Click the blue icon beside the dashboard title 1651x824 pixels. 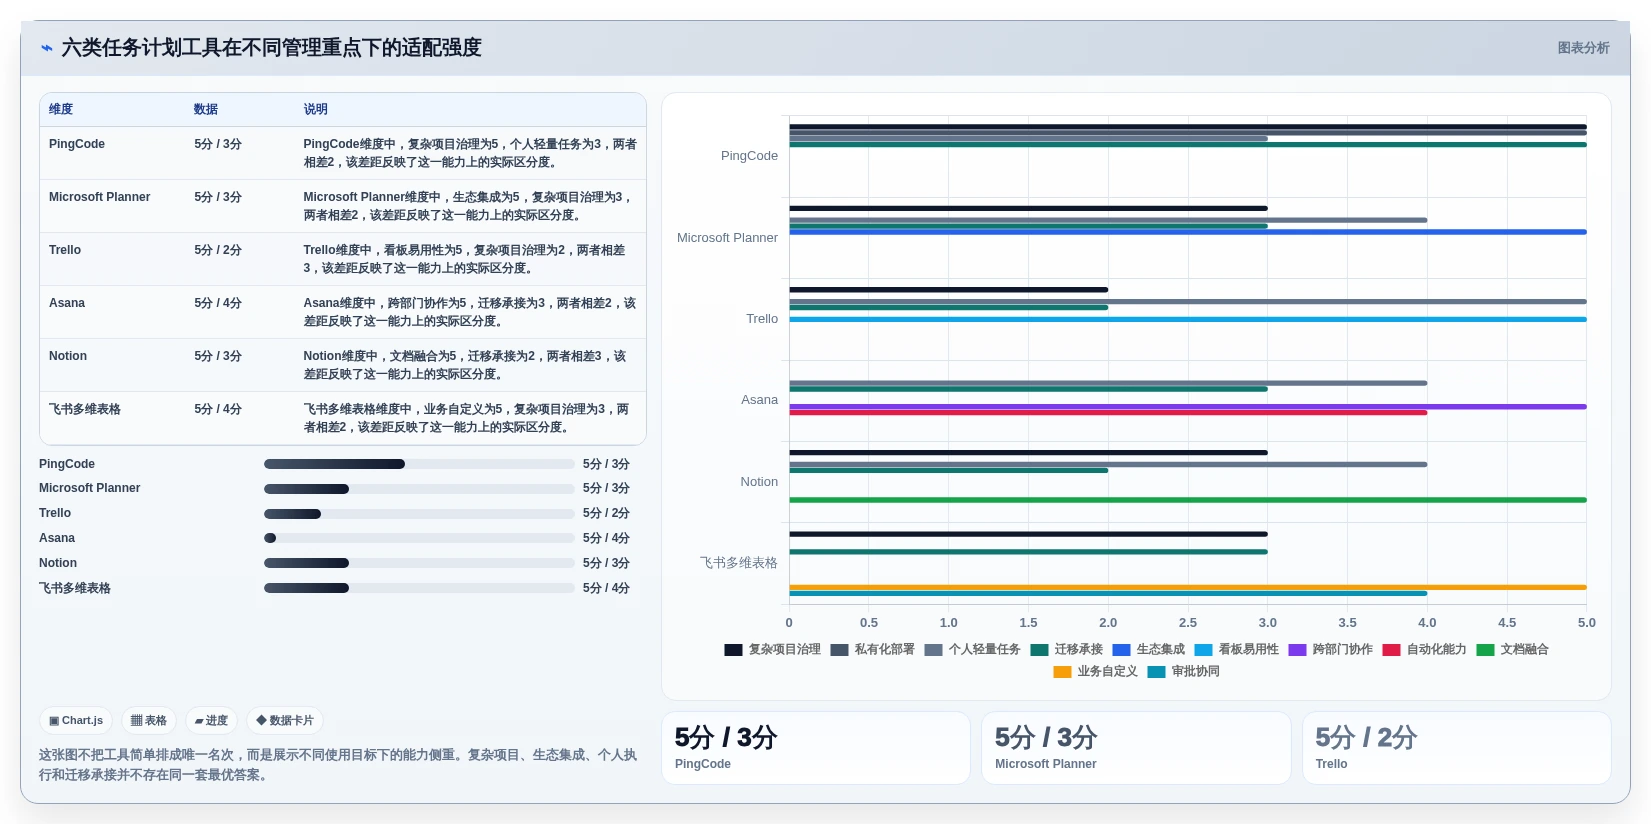[46, 47]
